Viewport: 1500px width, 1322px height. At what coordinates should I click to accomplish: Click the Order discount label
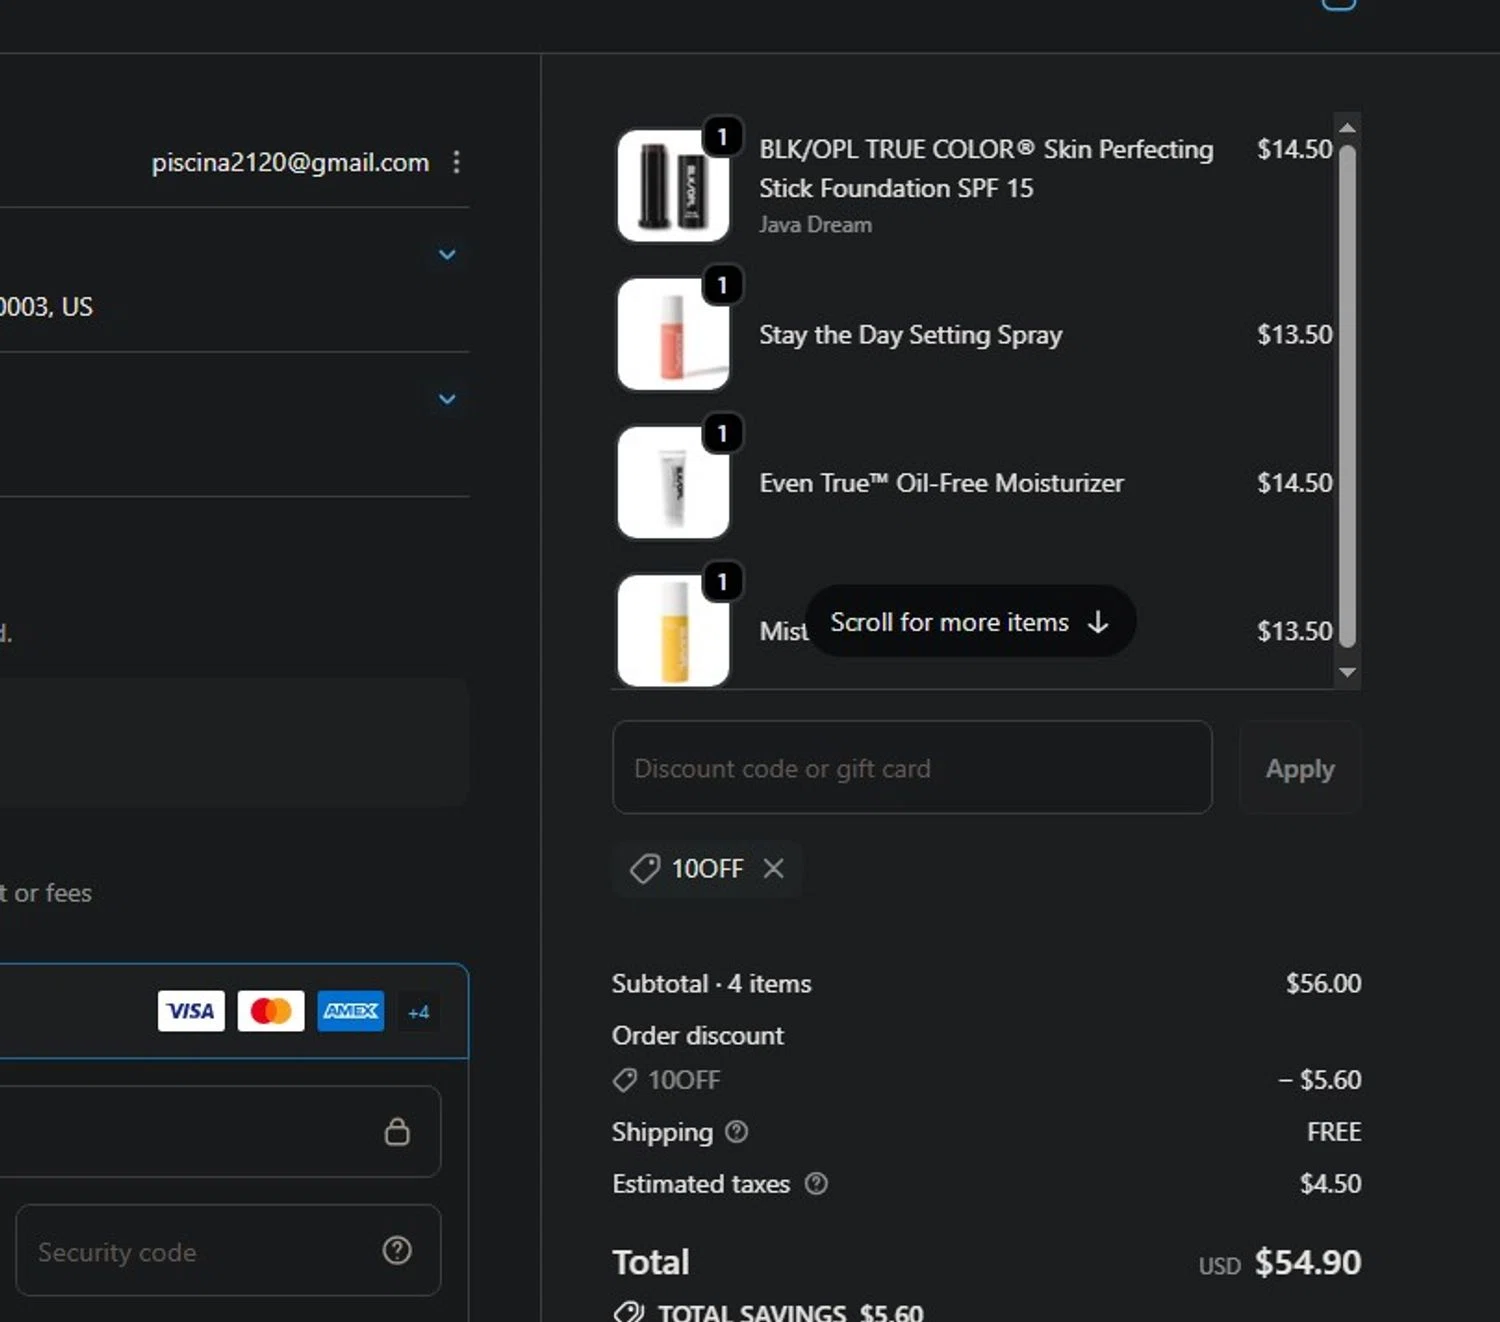698,1035
